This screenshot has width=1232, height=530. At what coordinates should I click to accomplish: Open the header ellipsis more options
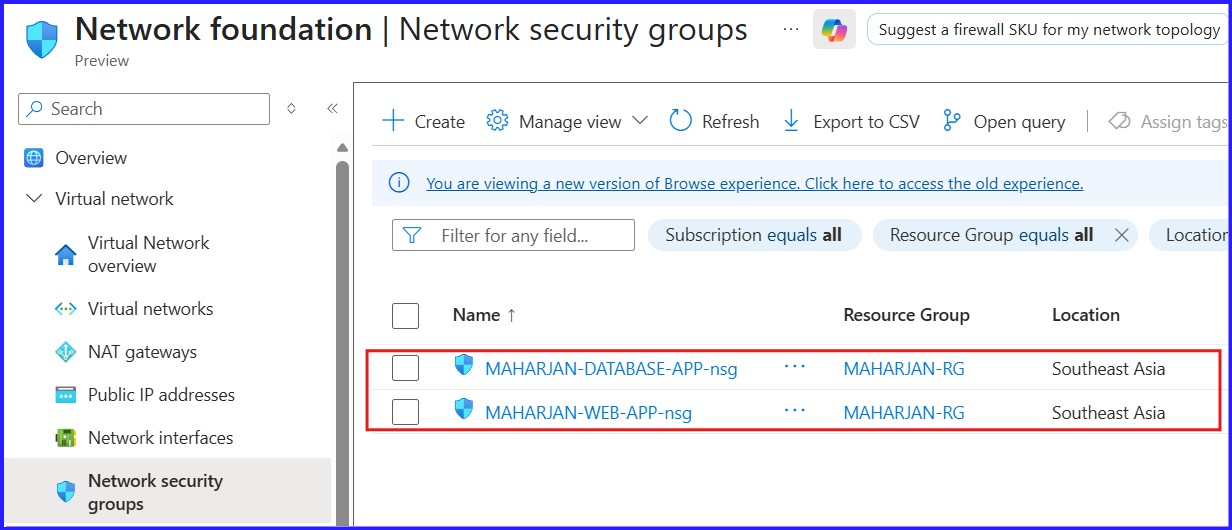coord(791,29)
